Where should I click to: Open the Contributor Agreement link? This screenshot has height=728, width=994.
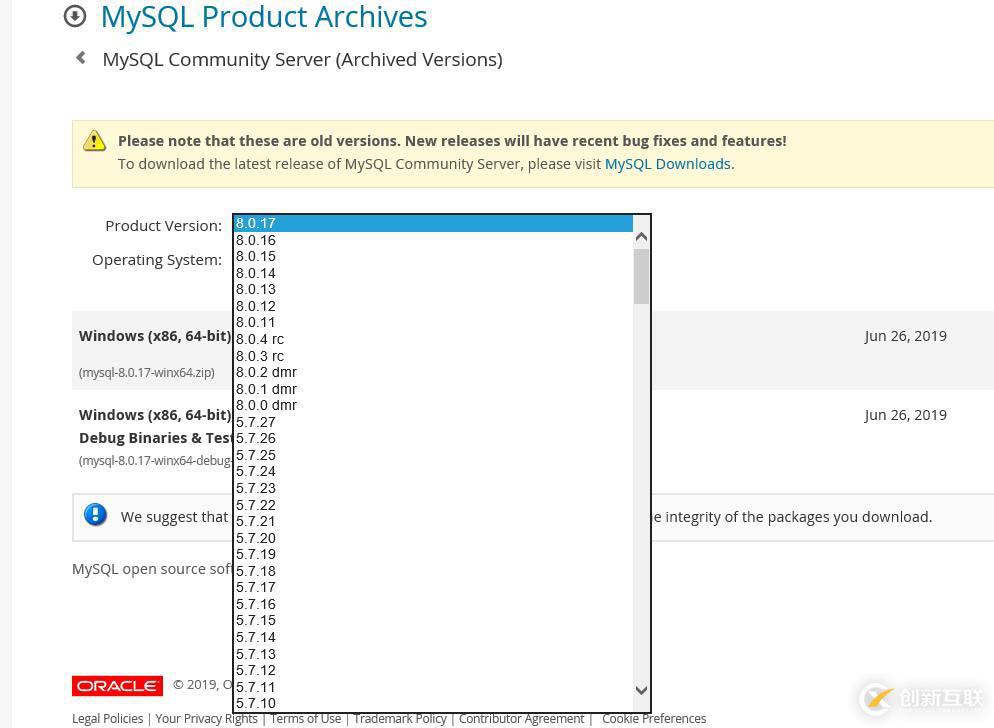tap(521, 718)
